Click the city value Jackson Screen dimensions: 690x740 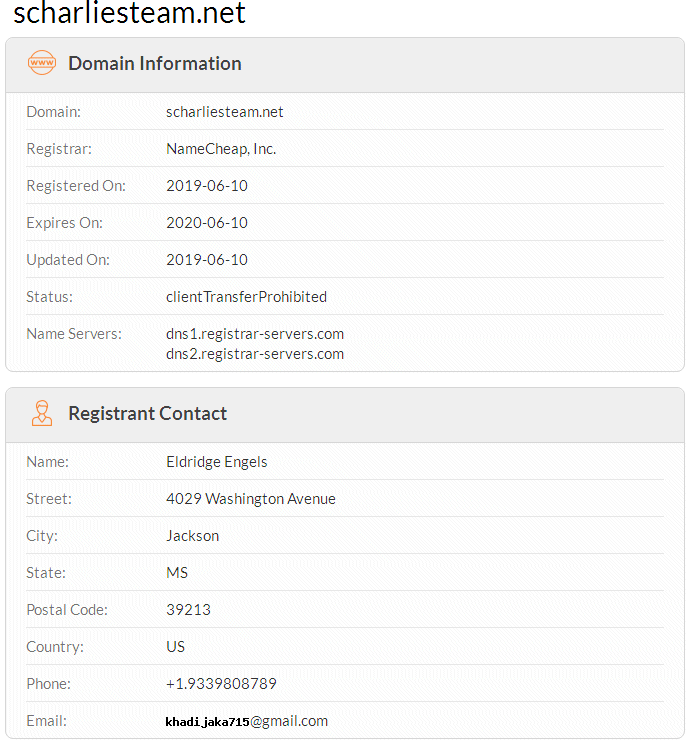pos(193,536)
